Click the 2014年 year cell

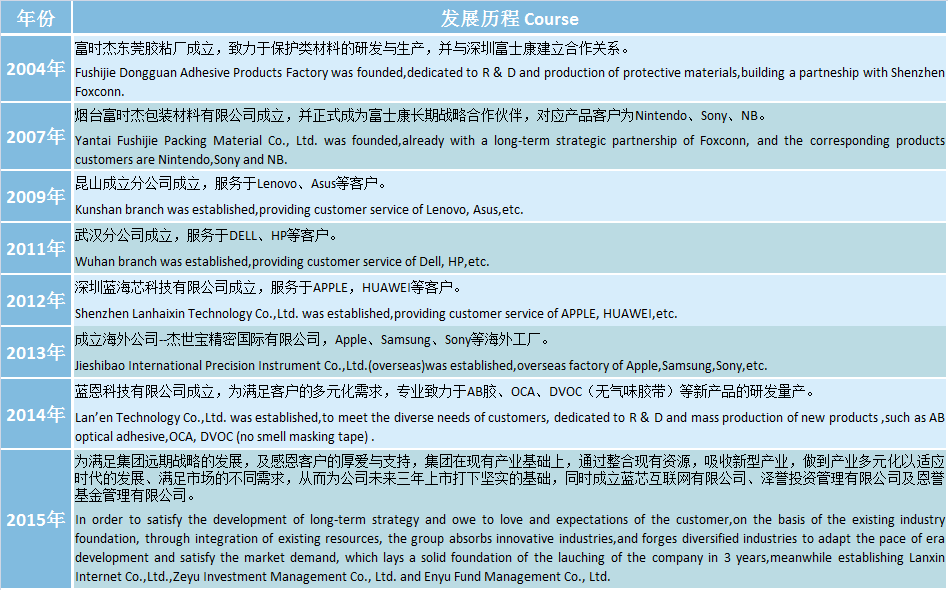[36, 413]
